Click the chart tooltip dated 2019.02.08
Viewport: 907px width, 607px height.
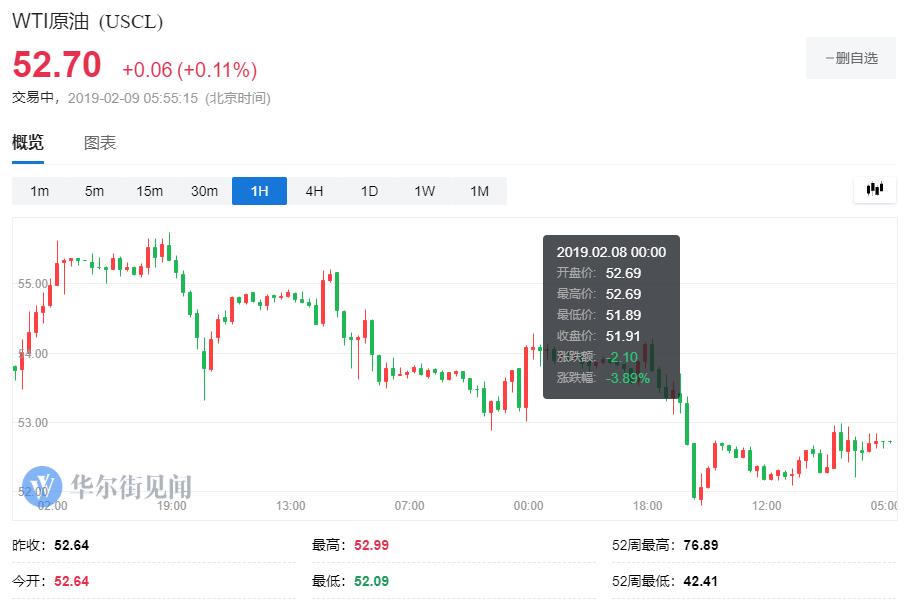click(611, 316)
